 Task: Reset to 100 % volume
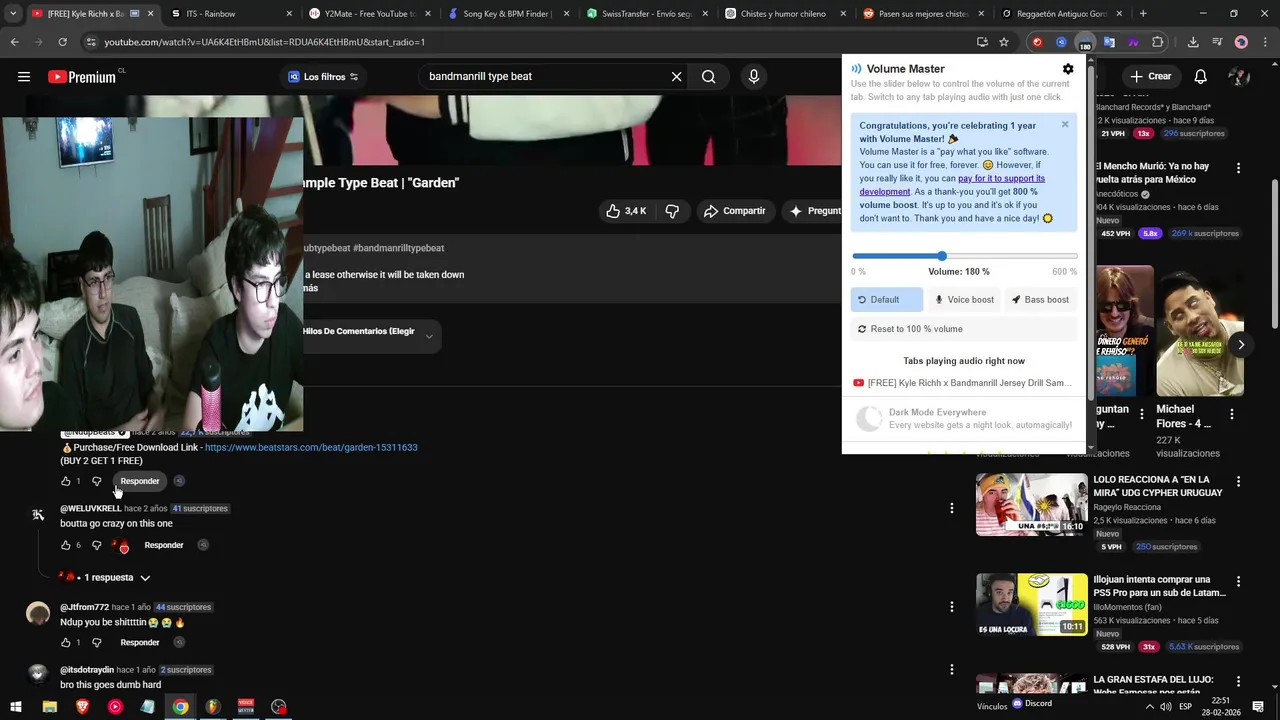[x=964, y=329]
